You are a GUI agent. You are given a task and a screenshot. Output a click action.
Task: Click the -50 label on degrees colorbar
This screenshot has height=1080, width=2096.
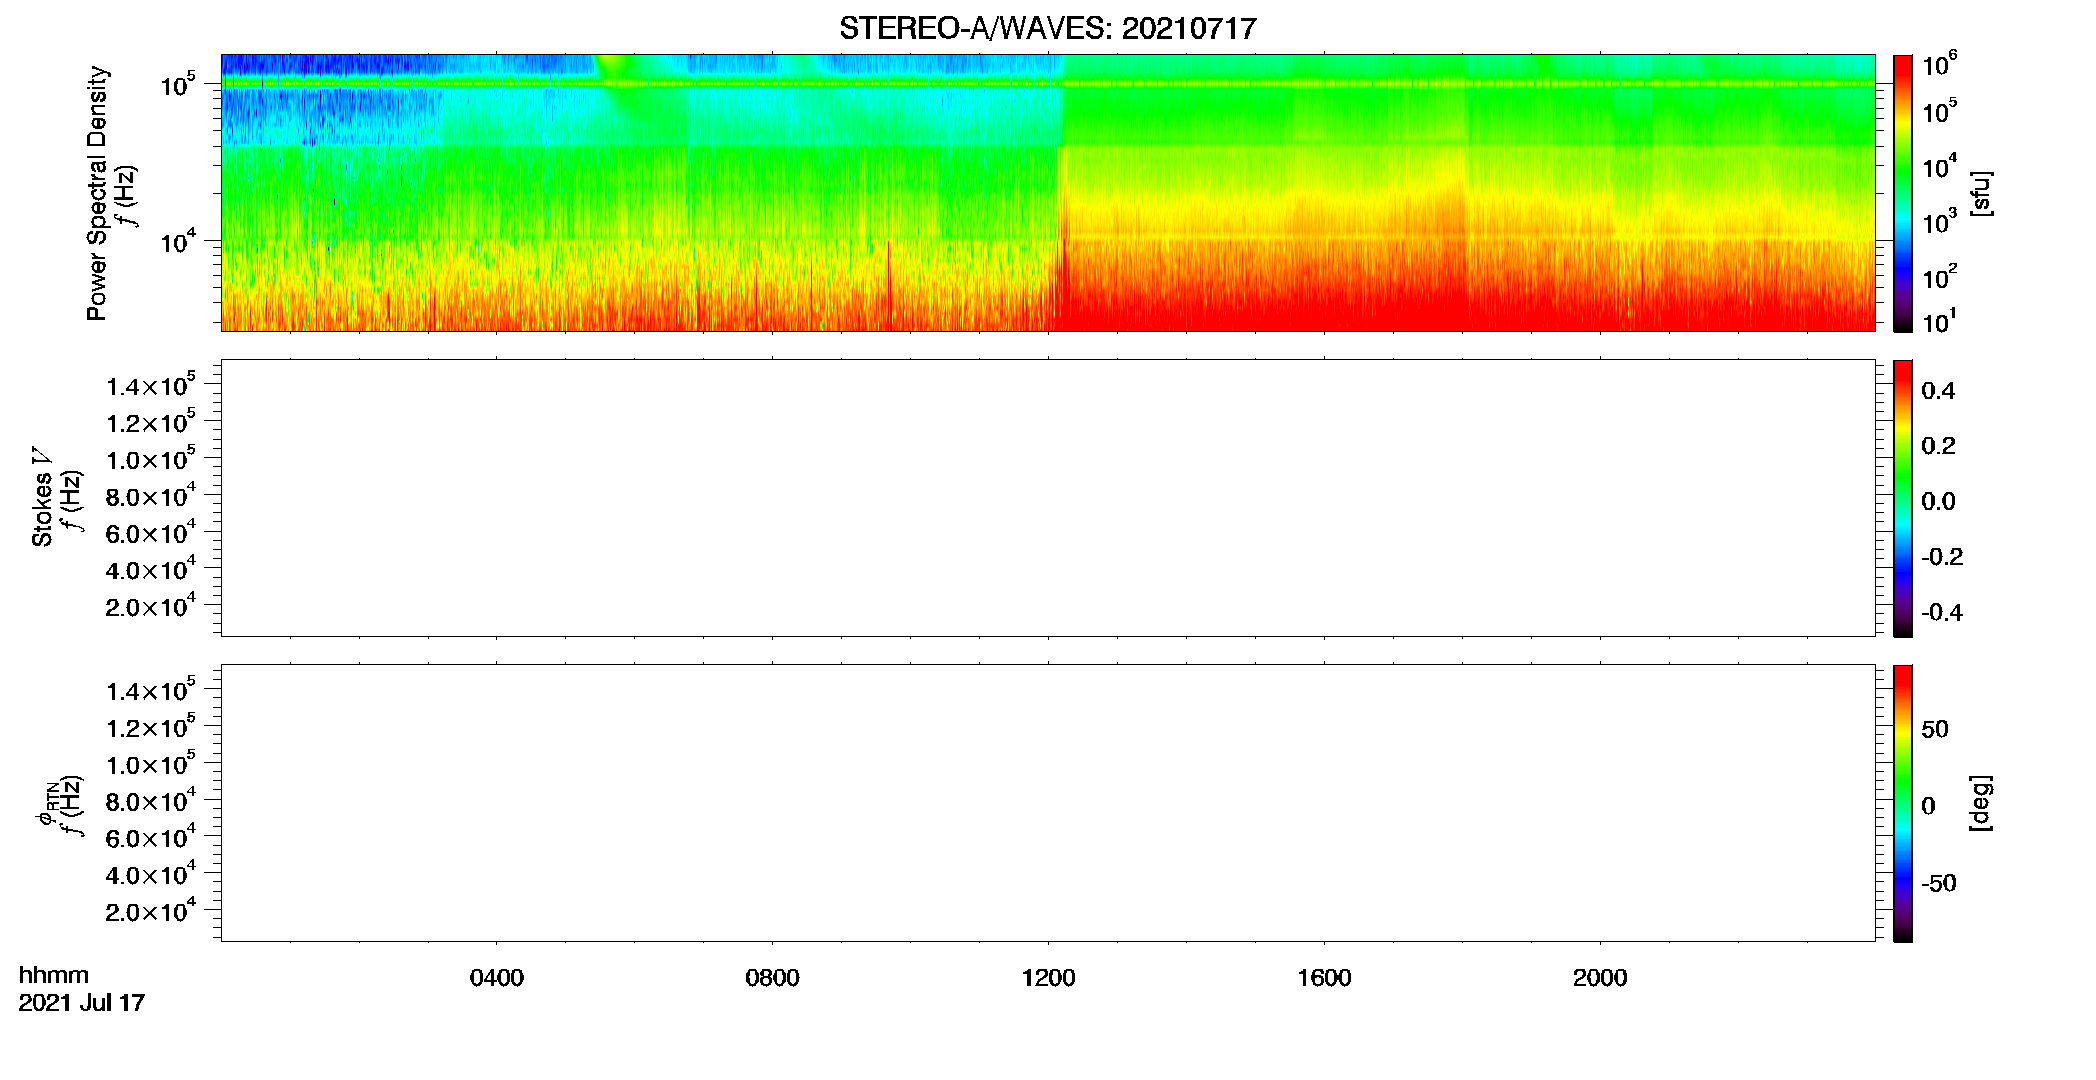click(x=1939, y=884)
